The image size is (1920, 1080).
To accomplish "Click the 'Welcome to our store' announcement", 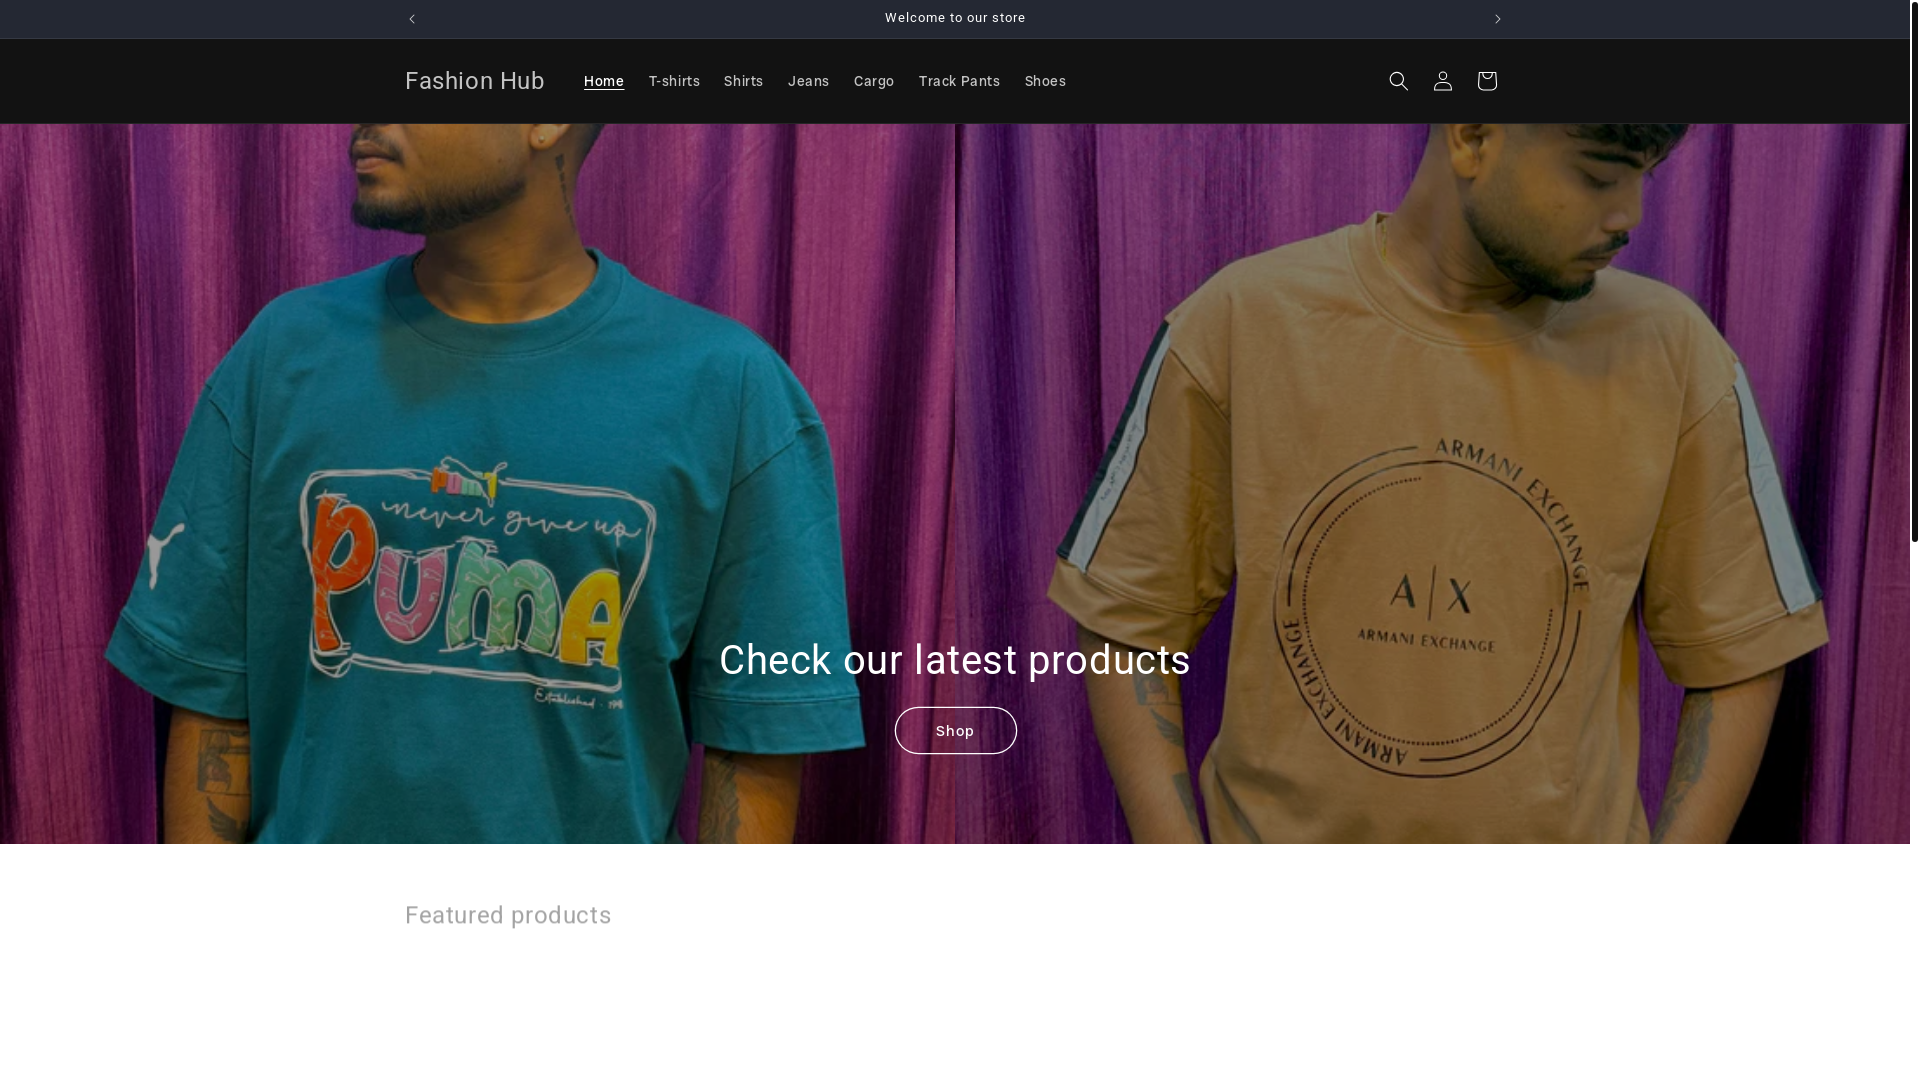I will (x=955, y=18).
